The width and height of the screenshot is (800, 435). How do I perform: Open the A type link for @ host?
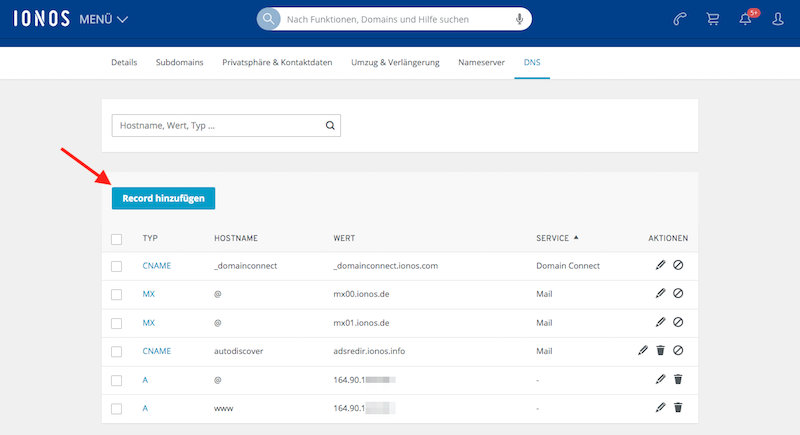coord(145,380)
